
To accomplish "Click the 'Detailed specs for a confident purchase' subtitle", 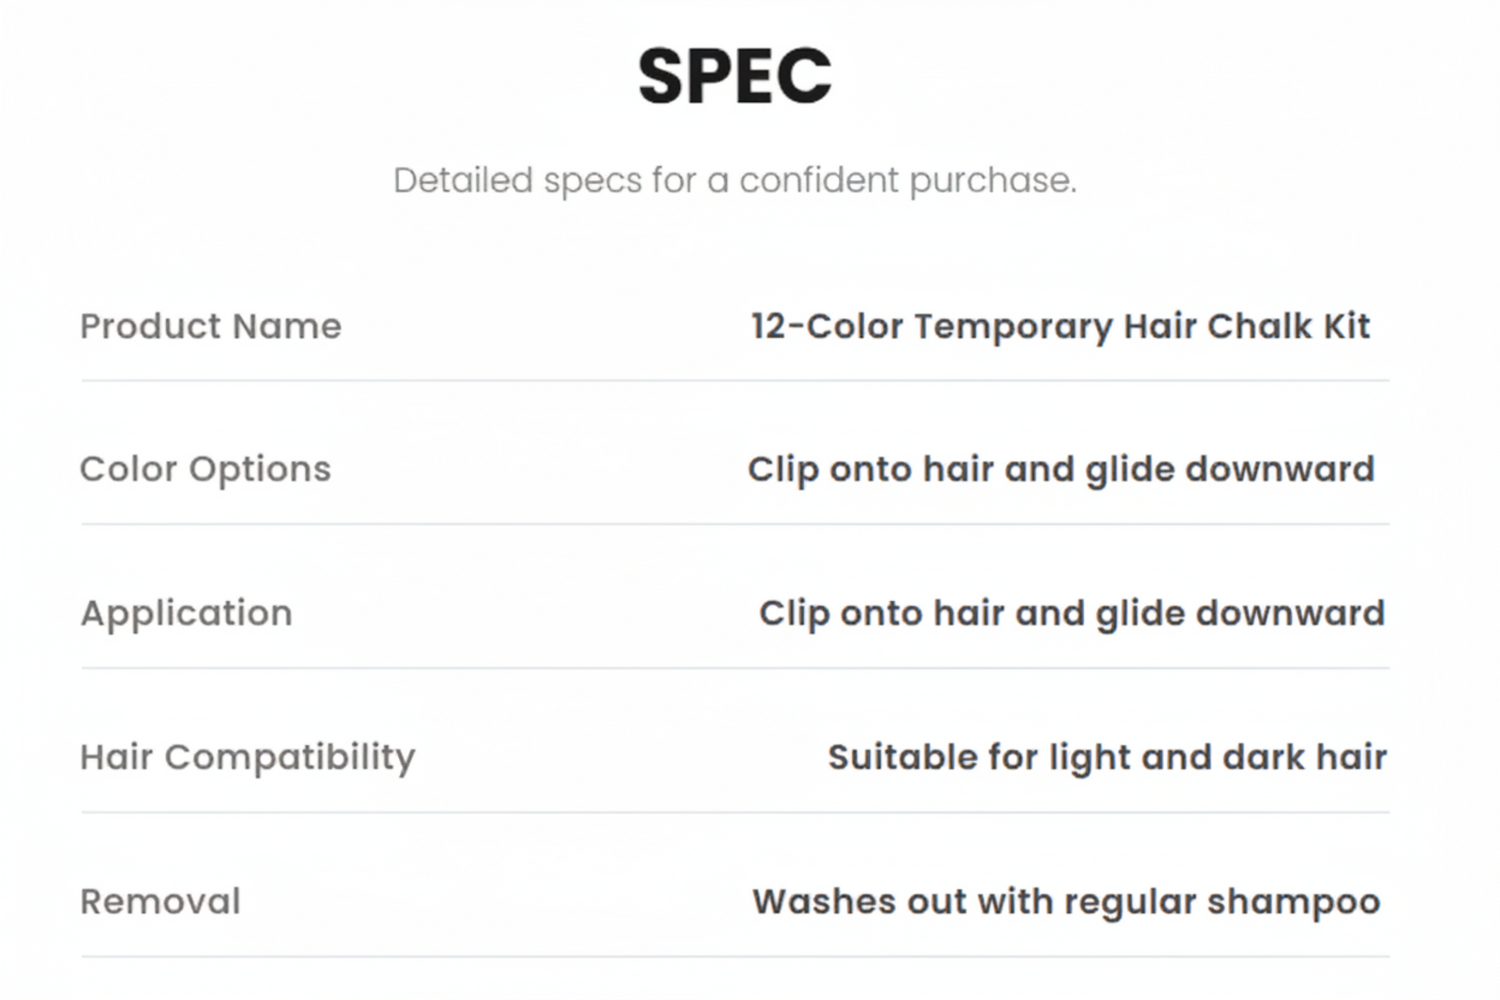I will (735, 180).
